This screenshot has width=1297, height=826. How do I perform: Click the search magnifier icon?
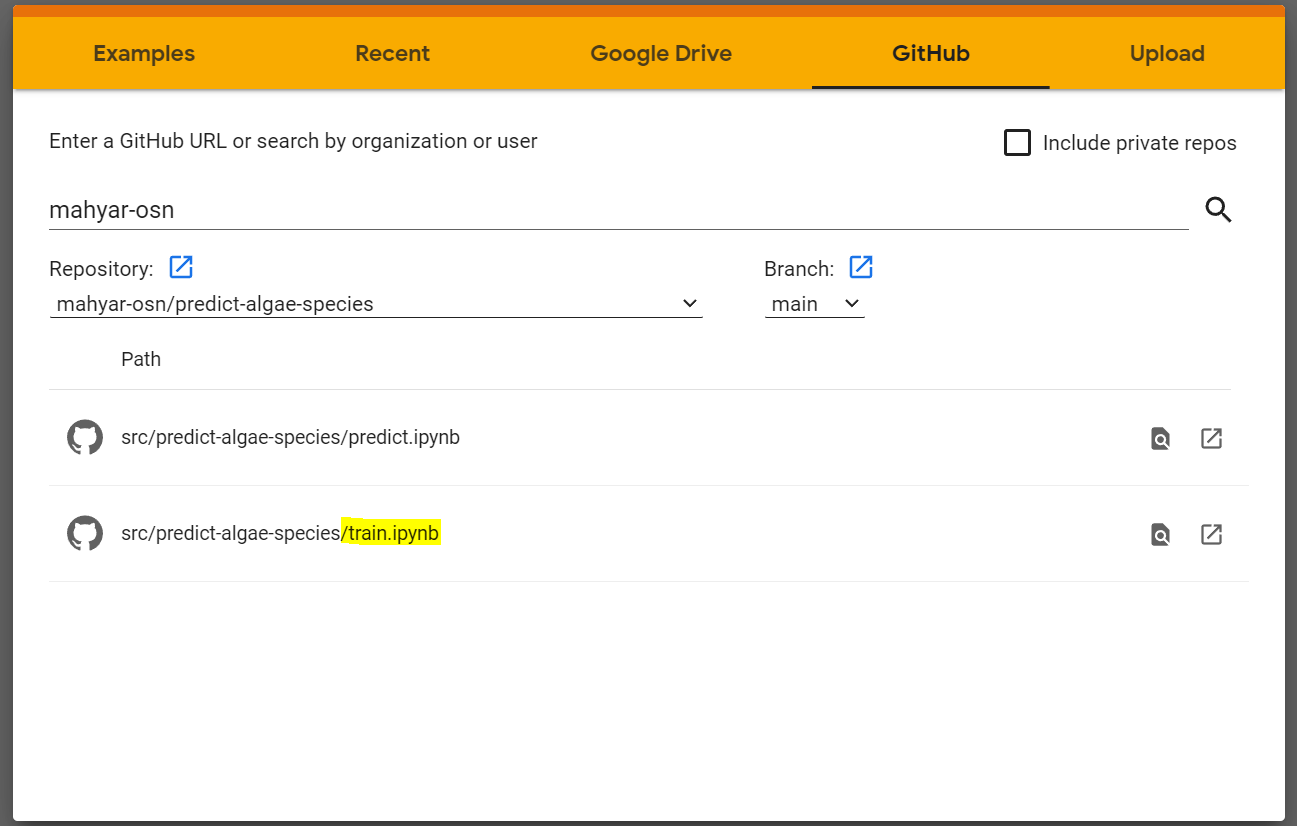tap(1218, 210)
